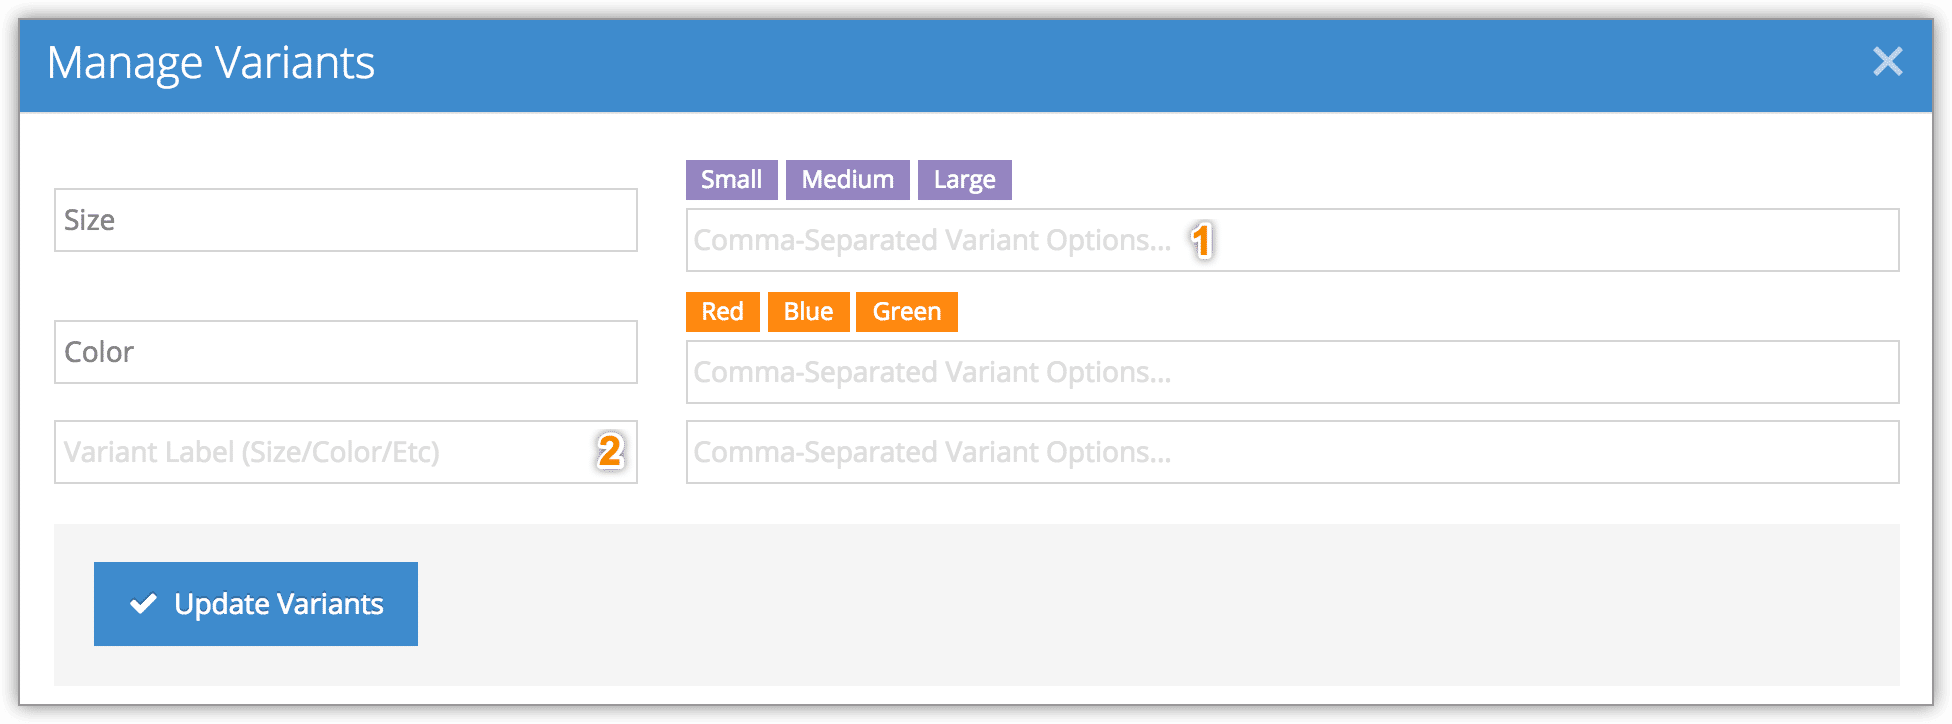Click the Green color tag

[x=906, y=312]
